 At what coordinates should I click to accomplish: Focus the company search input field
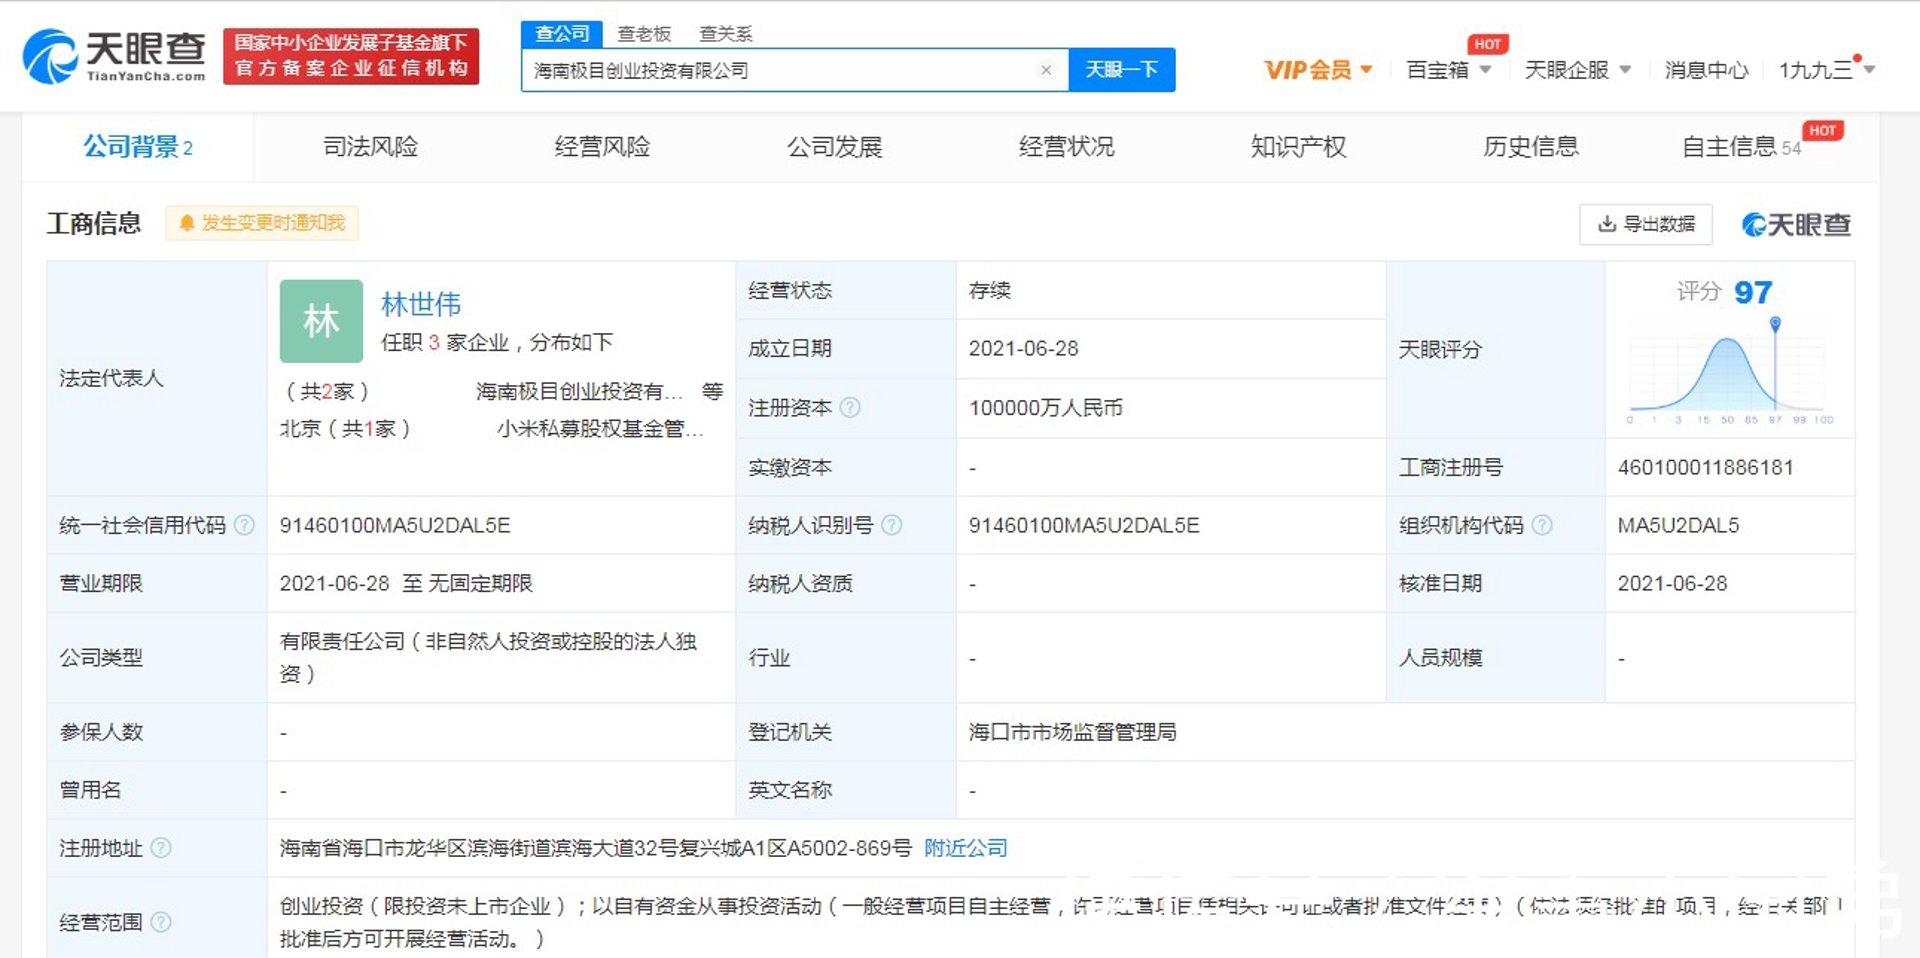pos(795,70)
